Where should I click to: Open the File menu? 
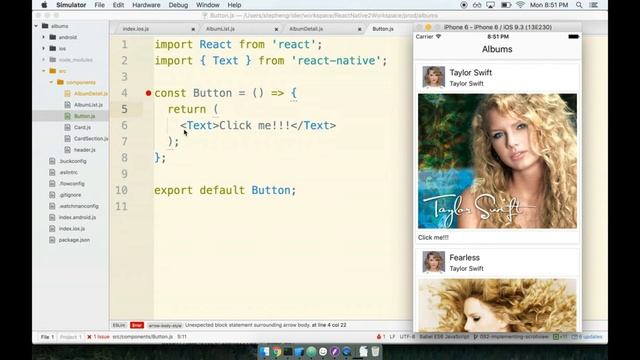tap(99, 5)
